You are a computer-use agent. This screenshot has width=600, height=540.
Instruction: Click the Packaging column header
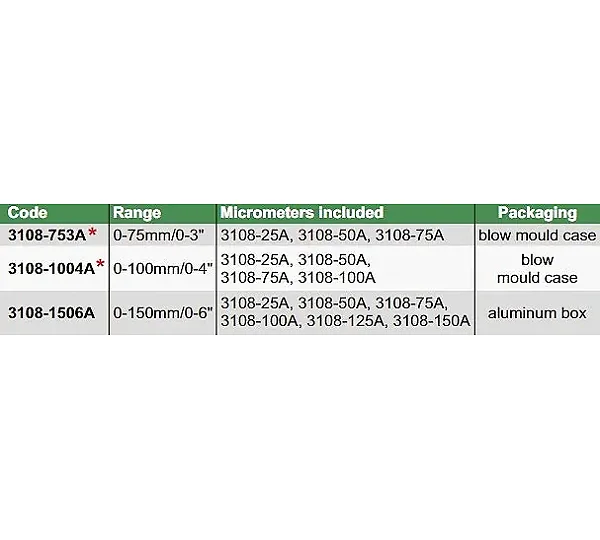(537, 213)
